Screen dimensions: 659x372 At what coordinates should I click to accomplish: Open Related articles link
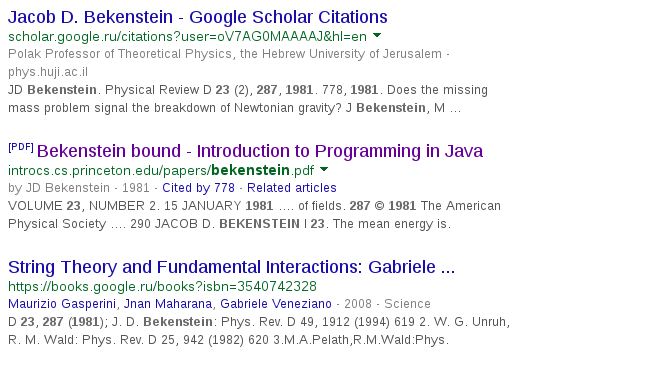[292, 188]
